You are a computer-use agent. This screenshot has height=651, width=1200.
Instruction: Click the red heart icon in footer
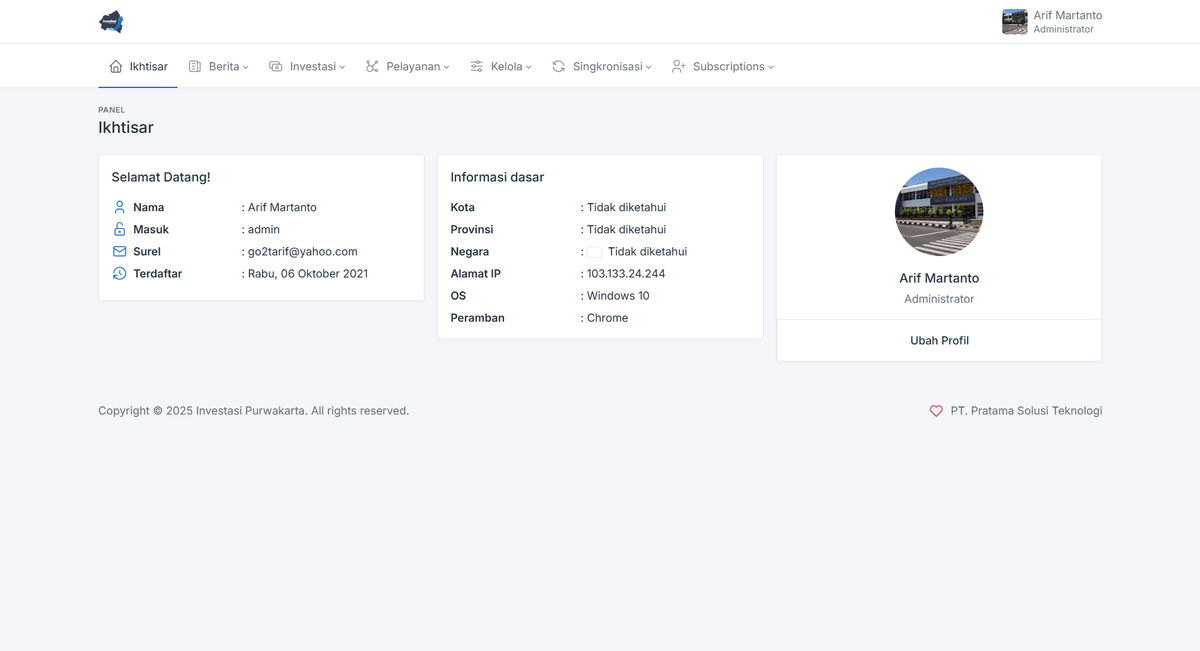coord(937,411)
